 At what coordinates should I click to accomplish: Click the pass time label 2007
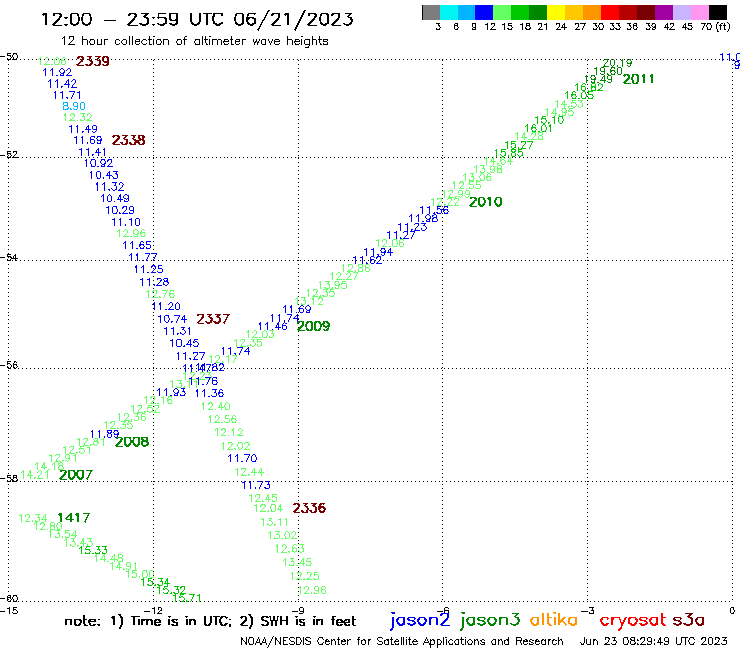tap(76, 475)
